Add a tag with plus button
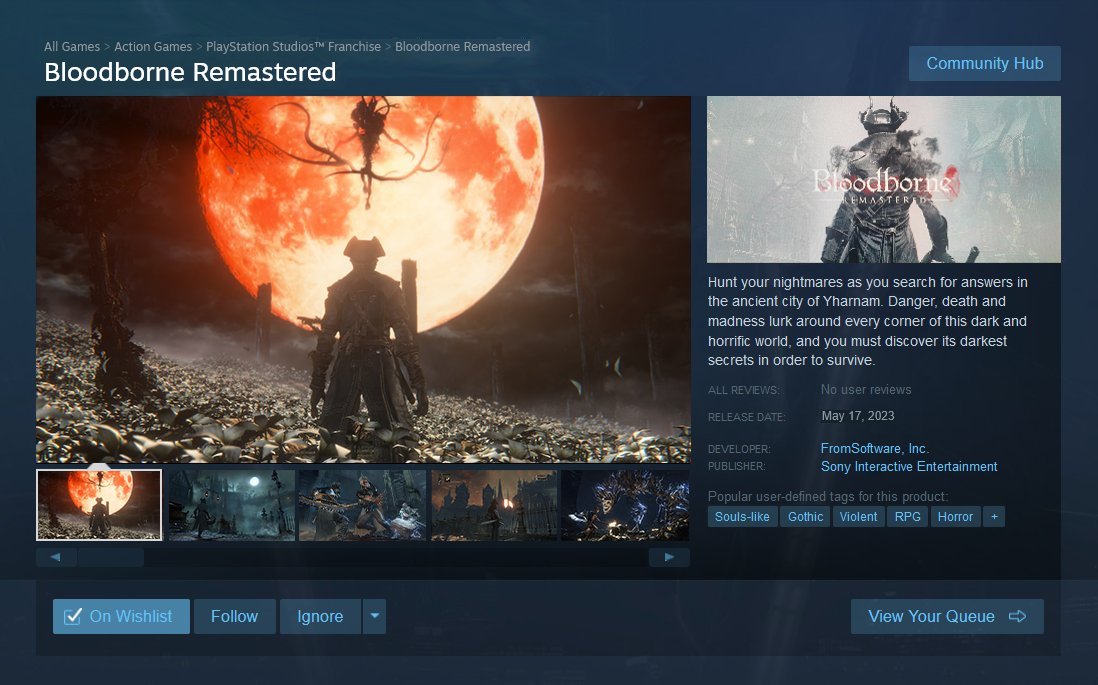The width and height of the screenshot is (1098, 685). coord(994,517)
